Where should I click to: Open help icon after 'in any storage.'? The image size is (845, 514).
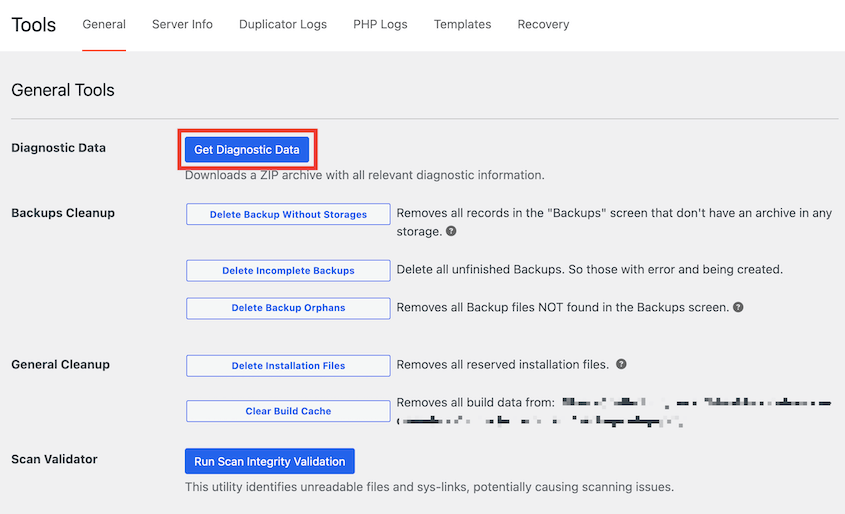click(x=451, y=231)
